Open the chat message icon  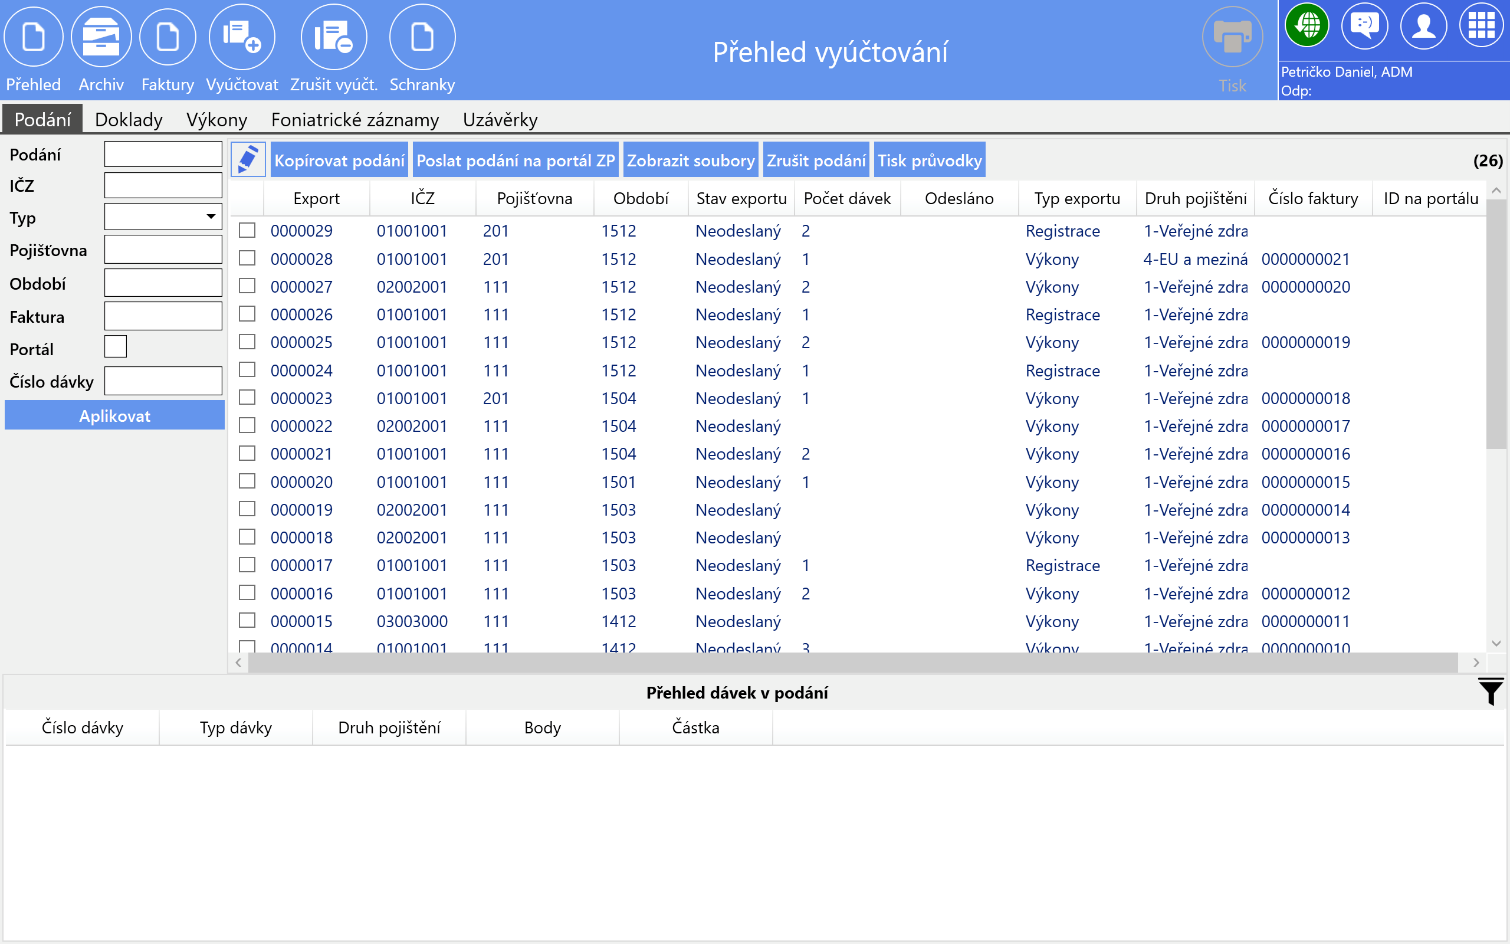(x=1365, y=26)
